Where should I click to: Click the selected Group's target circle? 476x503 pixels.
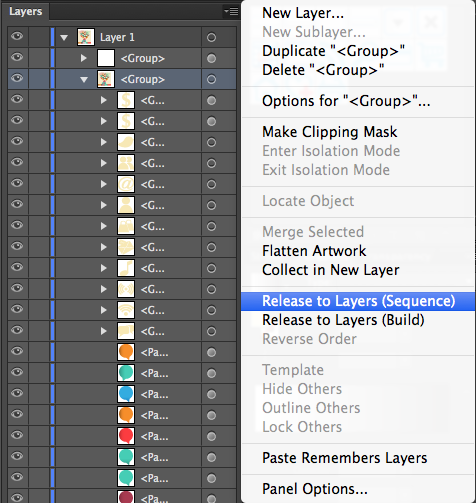click(x=211, y=79)
